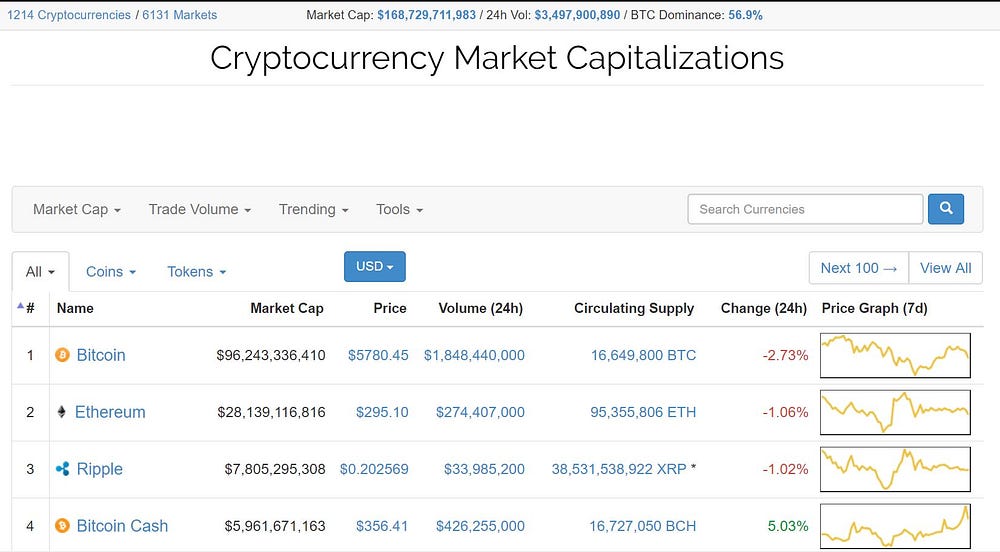Select the All tab
This screenshot has height=552, width=1000.
[x=40, y=272]
